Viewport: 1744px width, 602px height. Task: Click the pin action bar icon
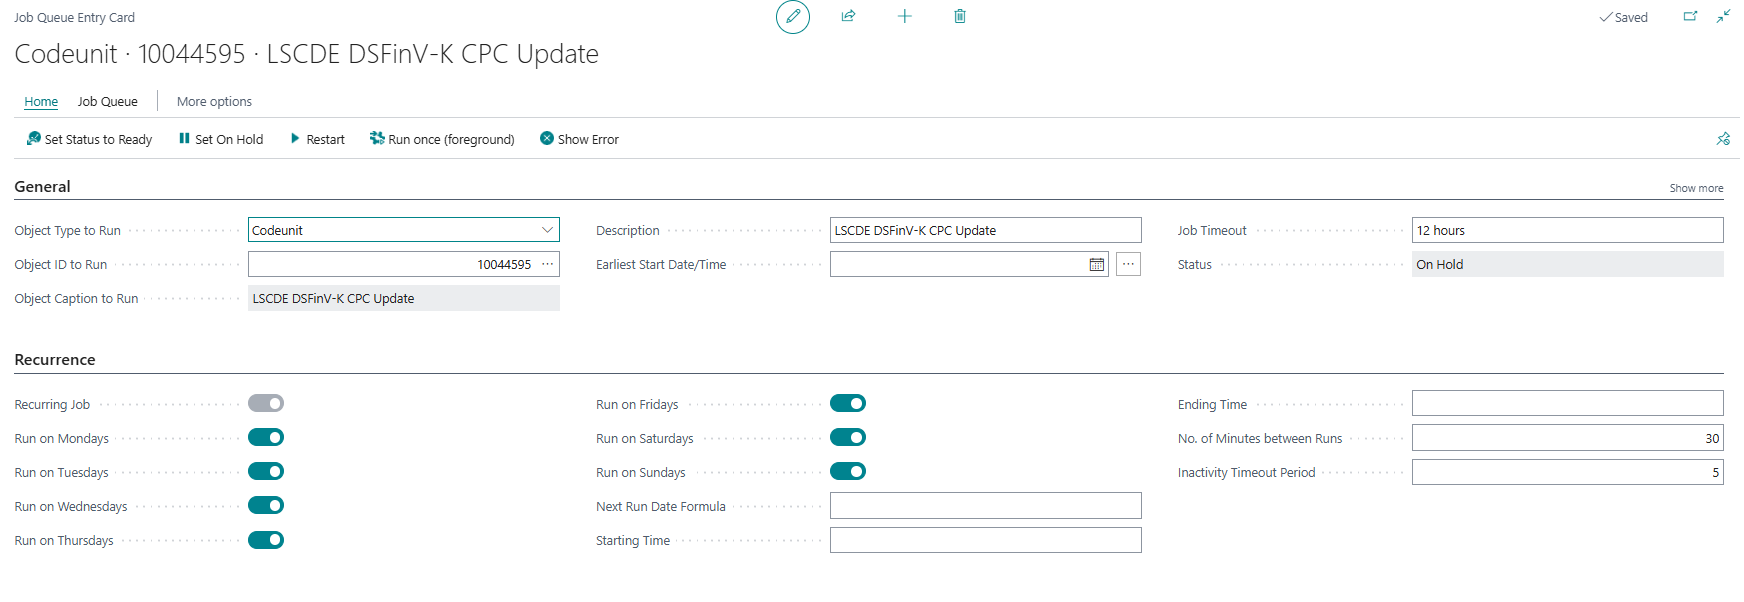pyautogui.click(x=1723, y=139)
